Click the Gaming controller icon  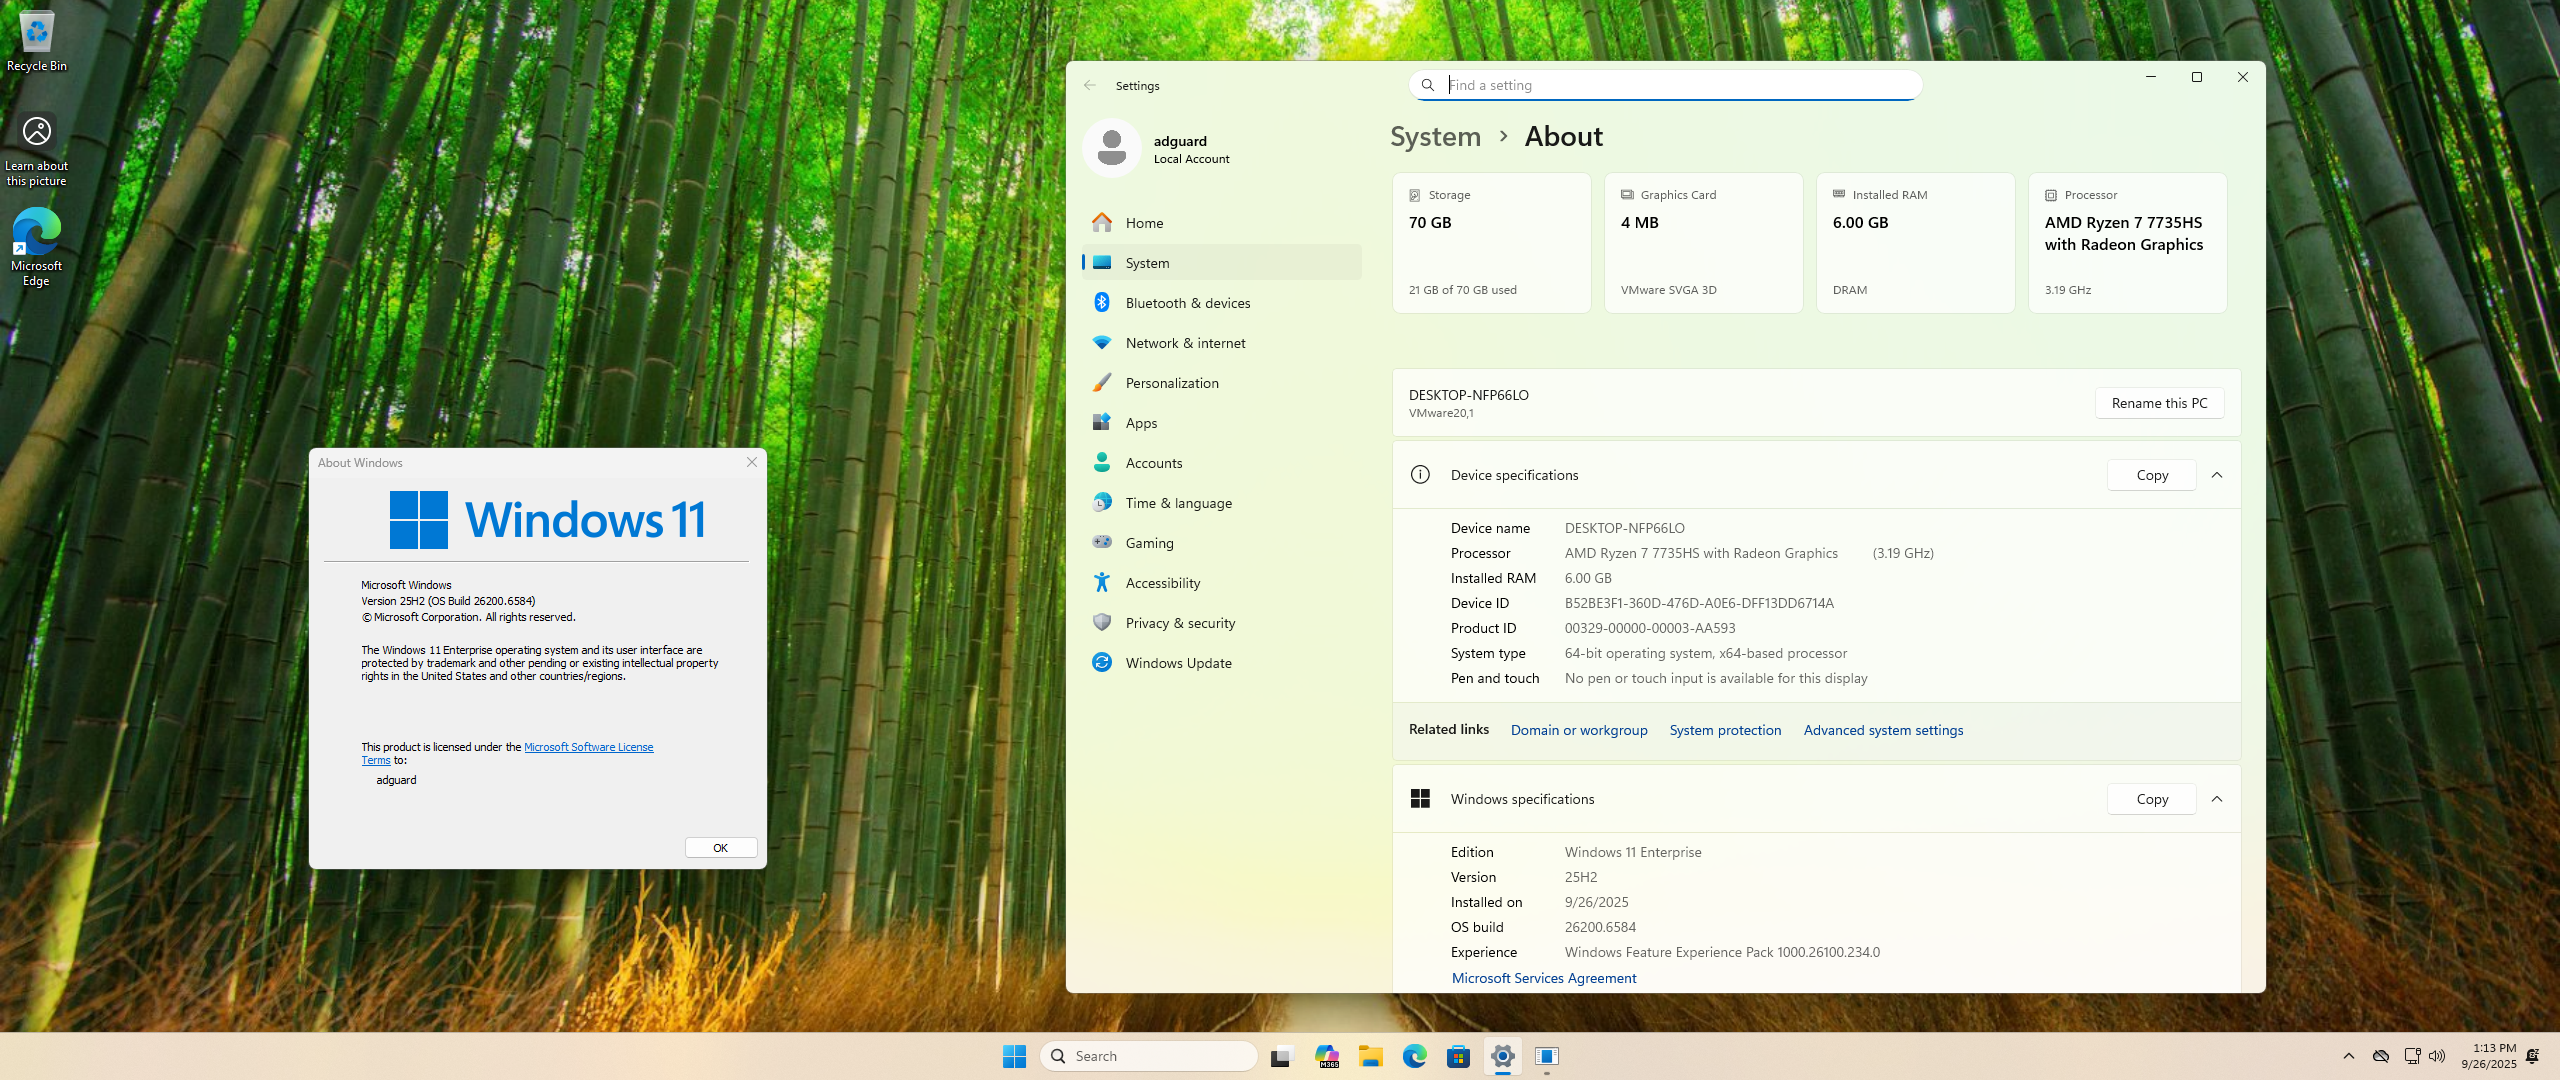click(x=1102, y=543)
